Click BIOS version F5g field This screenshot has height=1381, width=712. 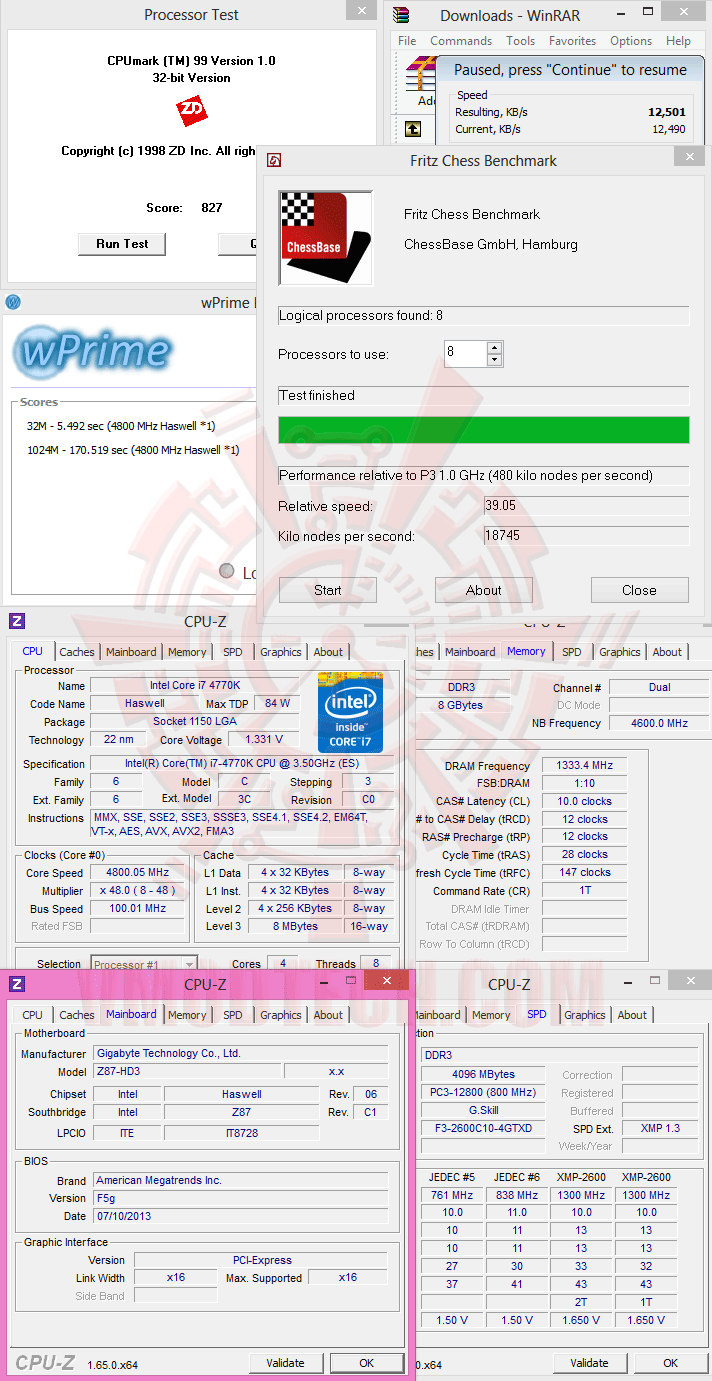[x=241, y=1198]
